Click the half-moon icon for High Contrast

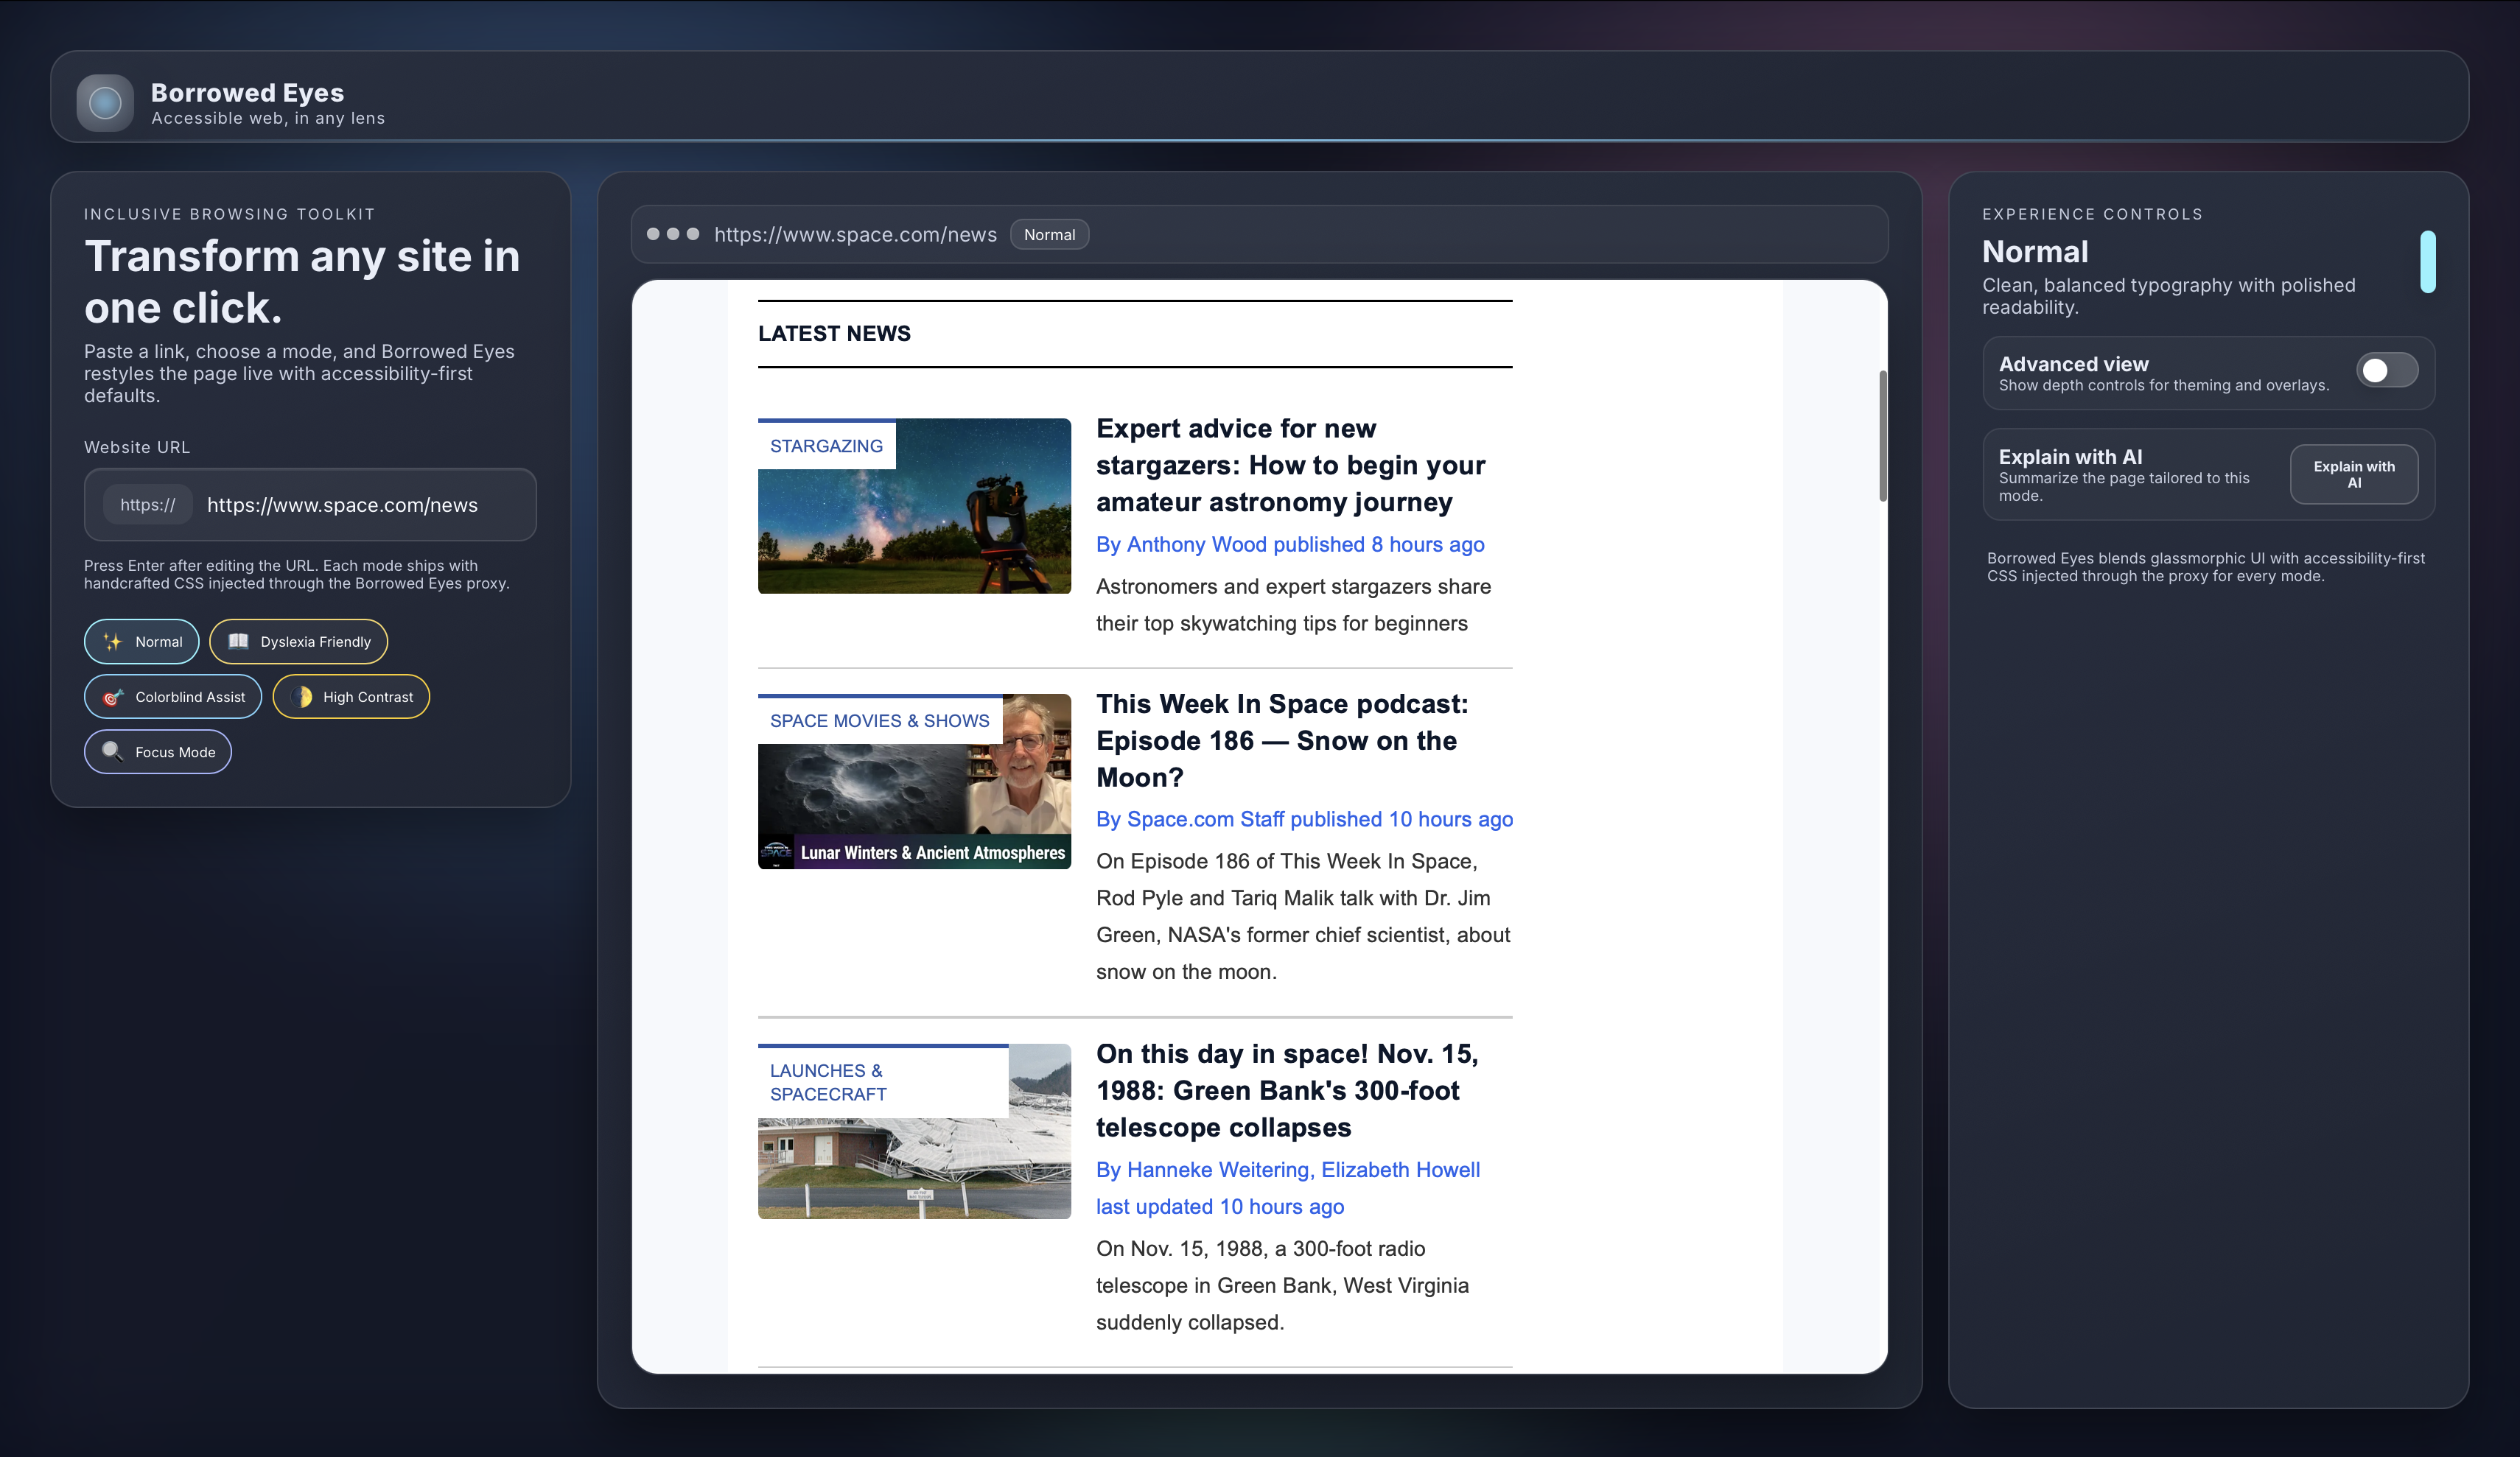point(302,697)
